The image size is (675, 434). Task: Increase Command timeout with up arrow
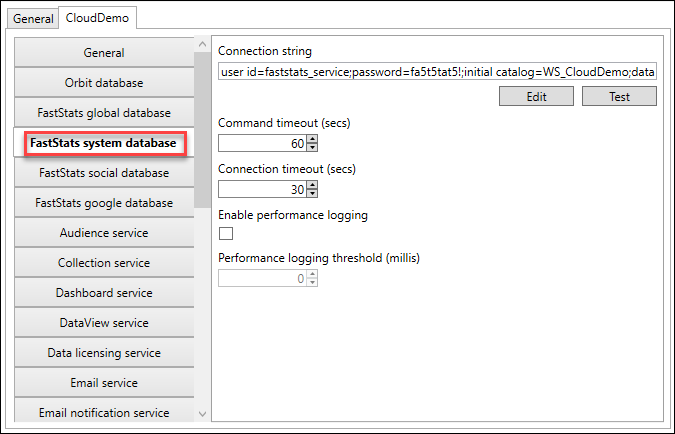tap(313, 139)
